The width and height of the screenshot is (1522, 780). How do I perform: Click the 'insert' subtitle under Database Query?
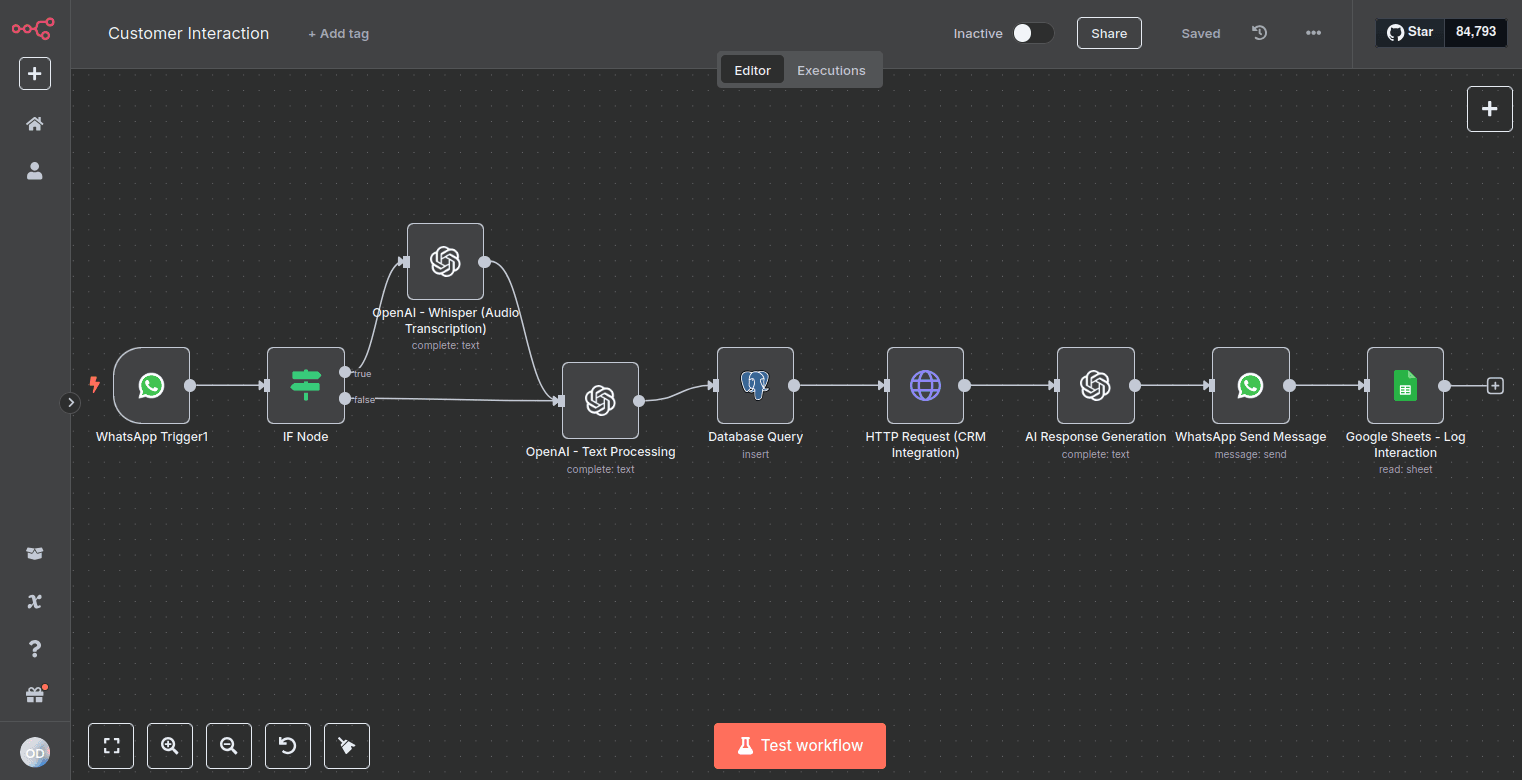point(755,454)
